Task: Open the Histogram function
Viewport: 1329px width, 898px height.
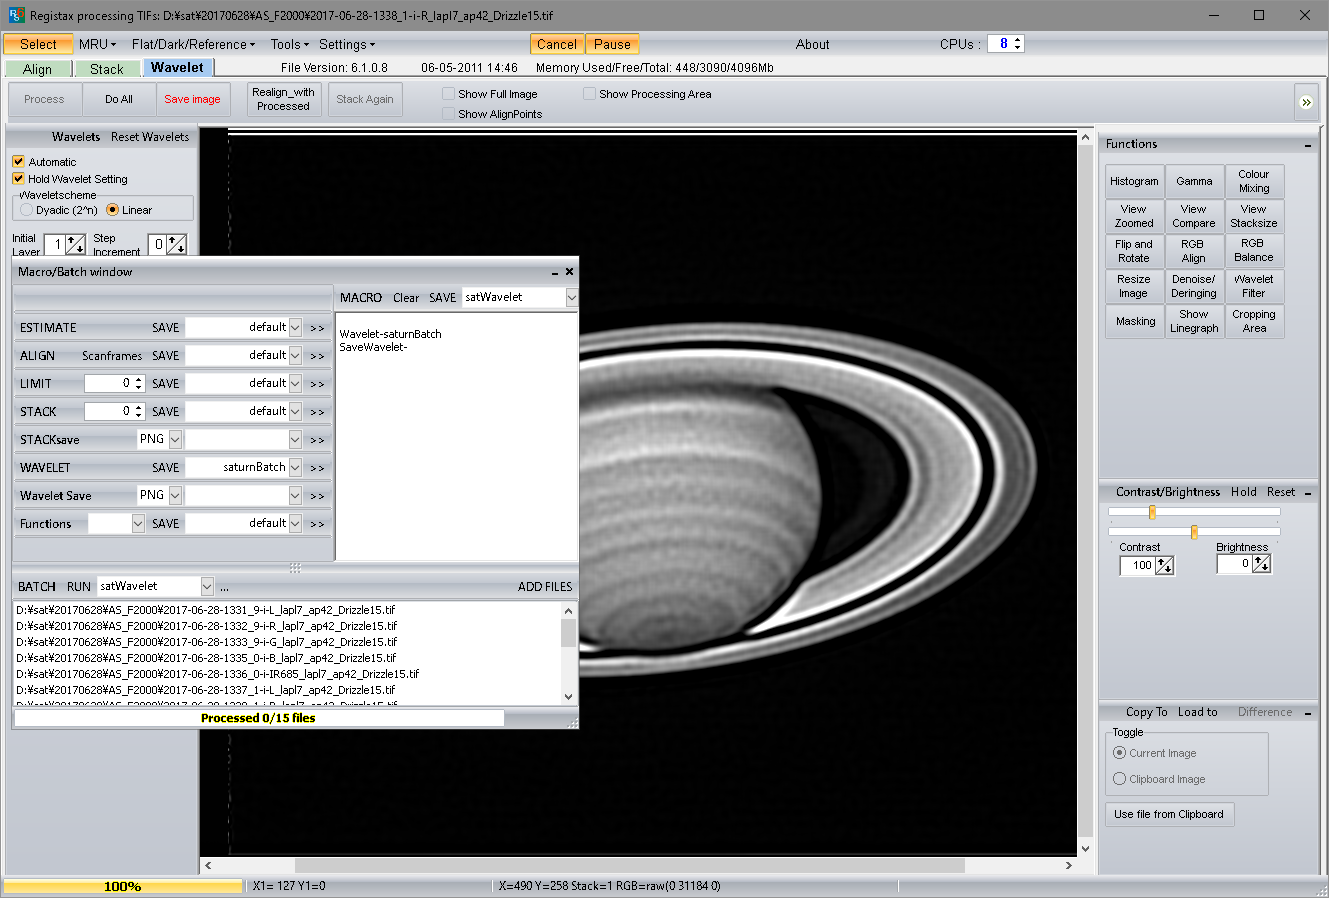Action: (x=1134, y=181)
